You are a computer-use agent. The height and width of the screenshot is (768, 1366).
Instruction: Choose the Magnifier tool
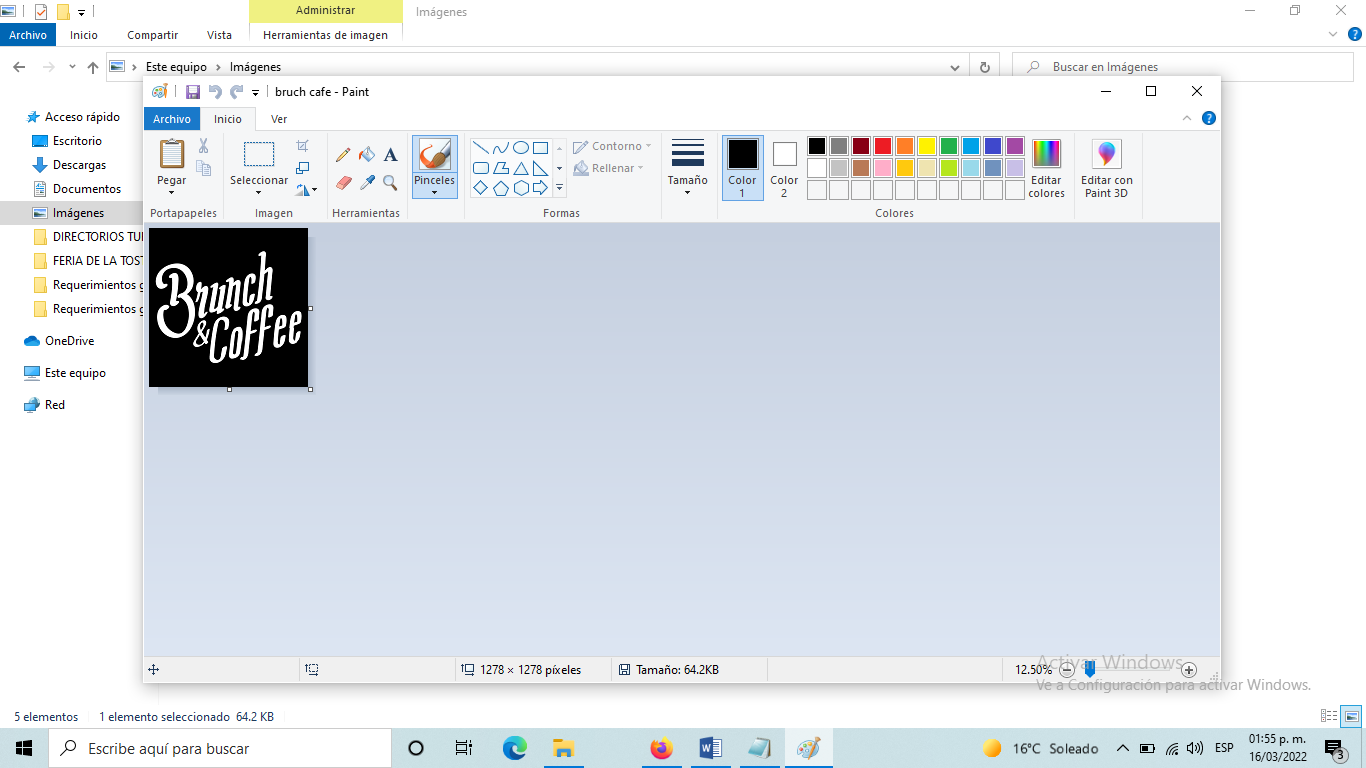(390, 182)
